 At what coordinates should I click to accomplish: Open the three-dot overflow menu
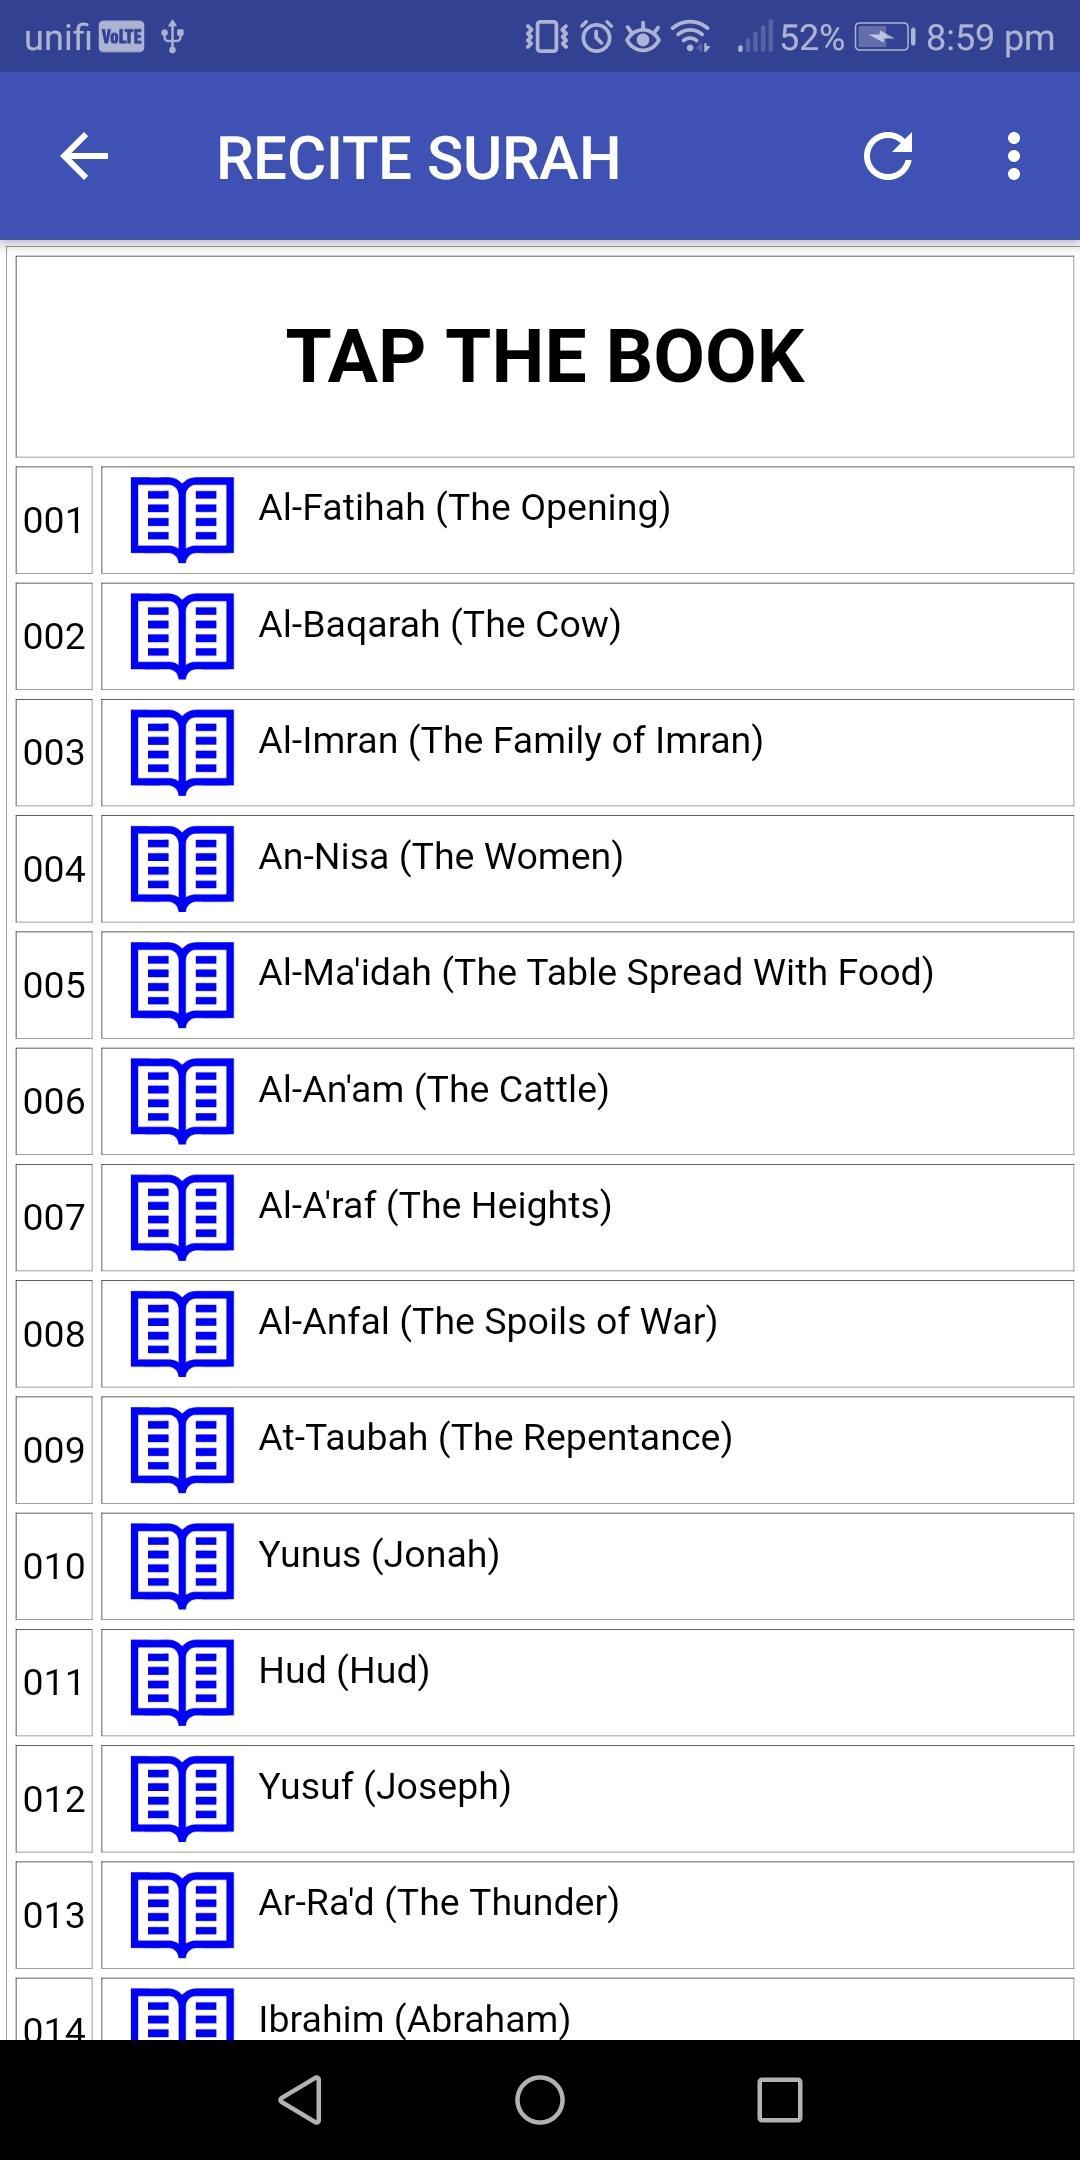coord(1014,156)
